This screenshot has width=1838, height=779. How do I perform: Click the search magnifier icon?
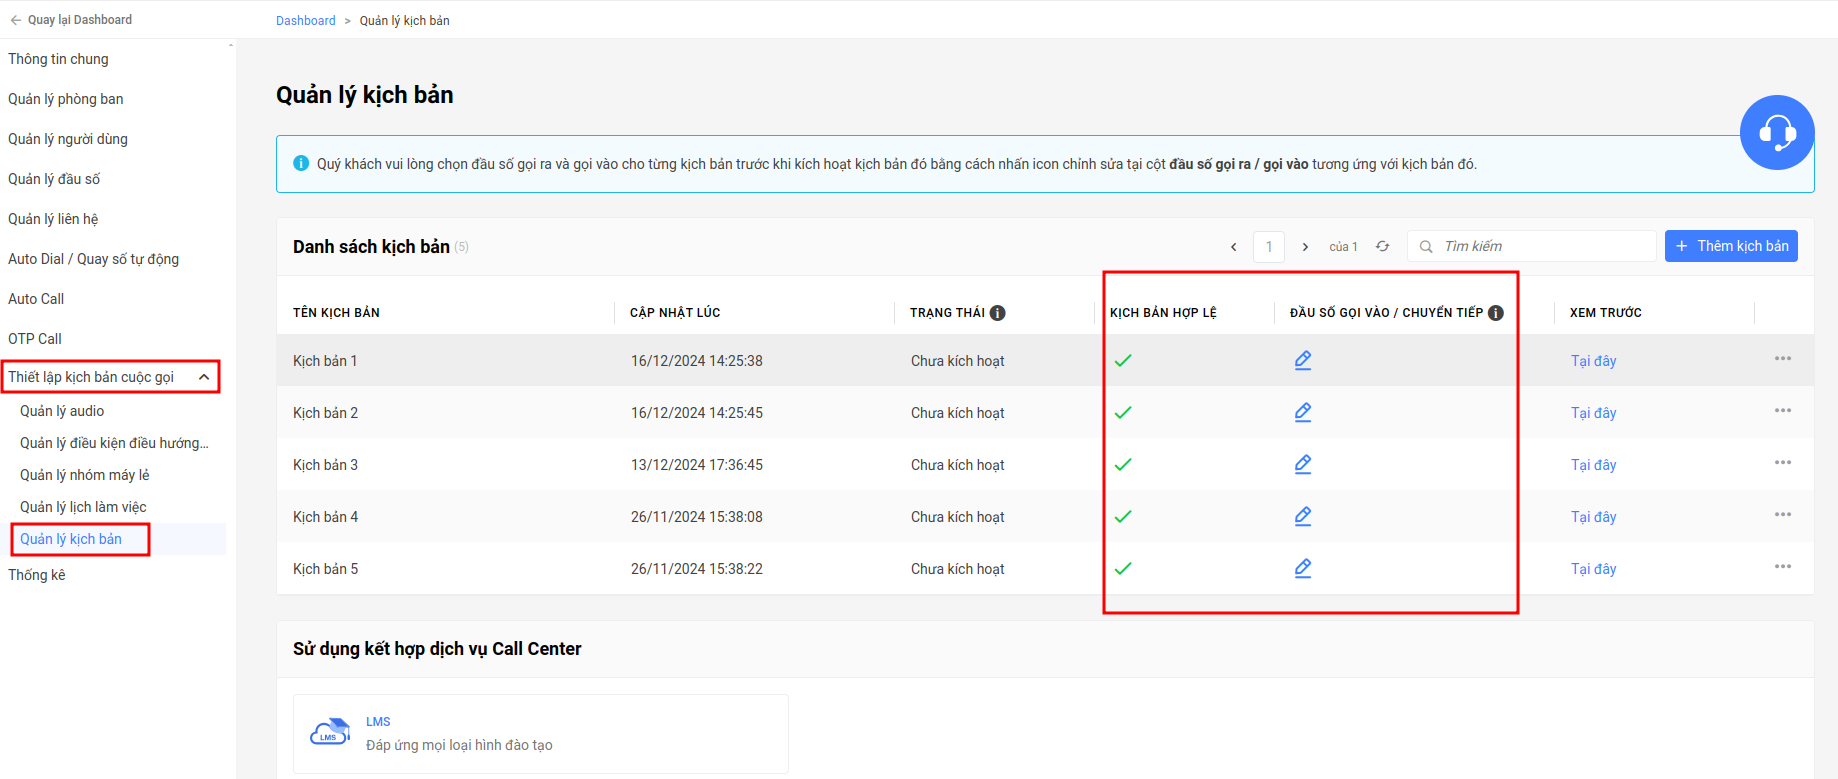pos(1426,246)
